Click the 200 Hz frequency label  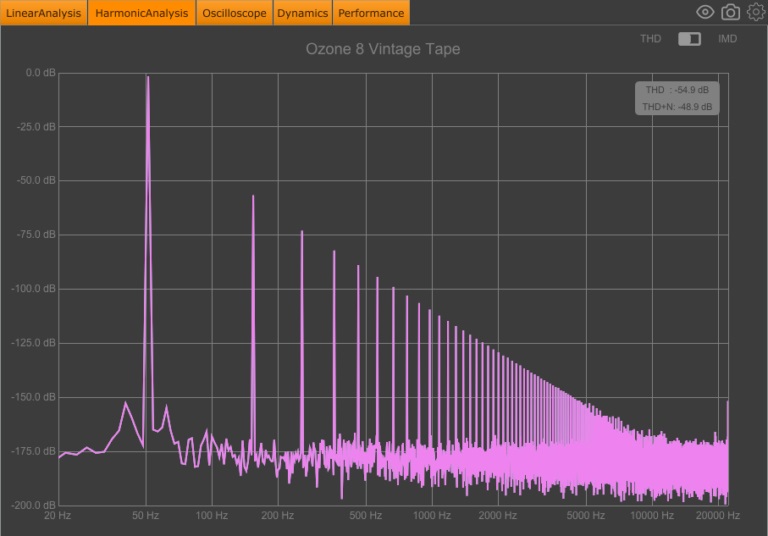click(278, 515)
